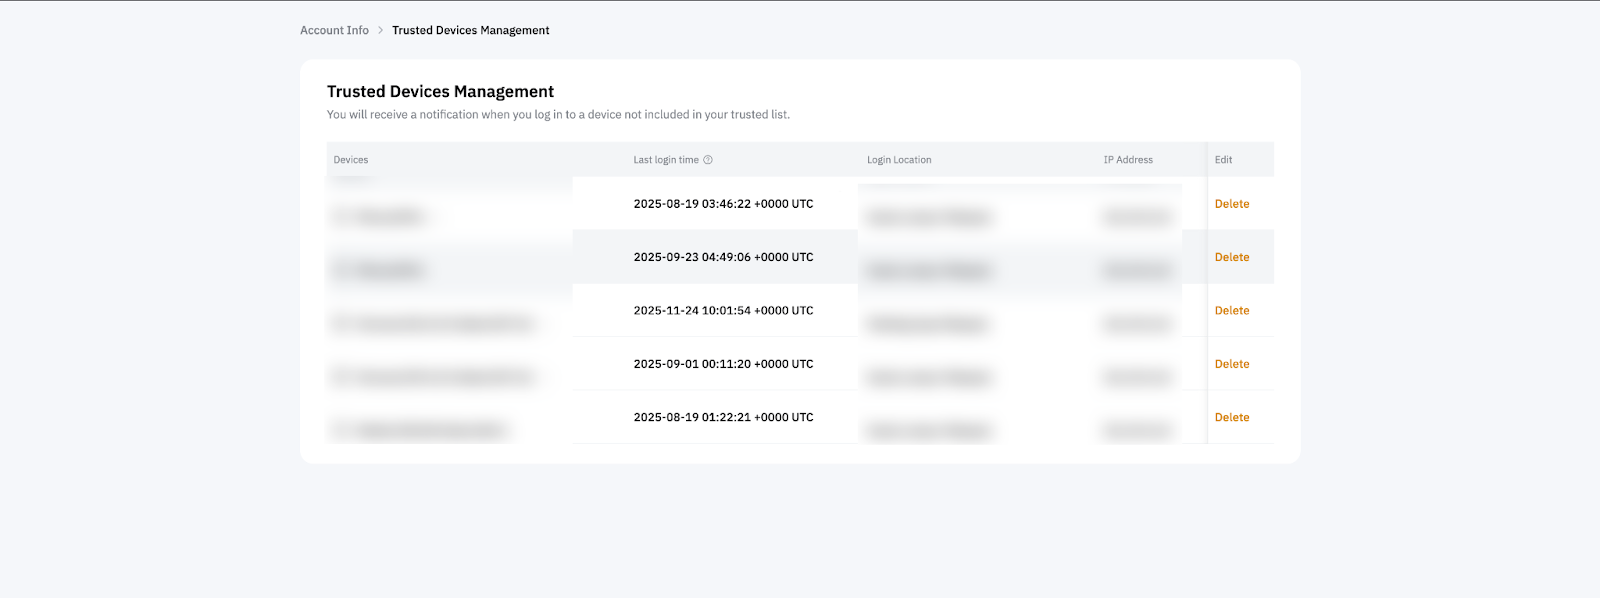Click the Edit column header
The image size is (1600, 598).
[x=1223, y=160]
